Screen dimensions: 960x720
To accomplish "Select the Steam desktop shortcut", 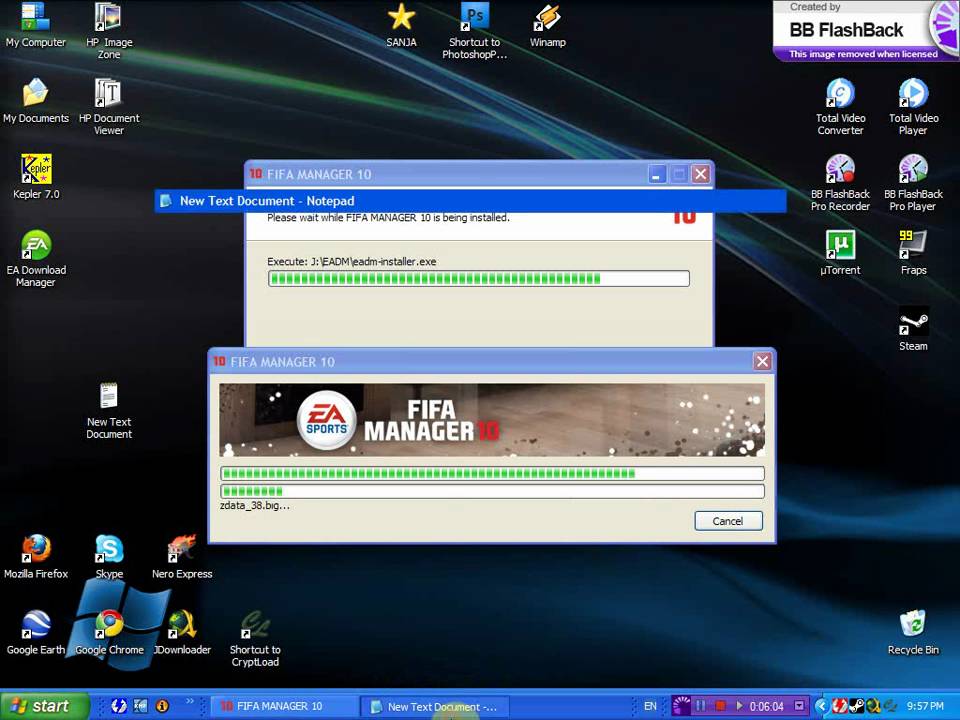I will point(913,322).
